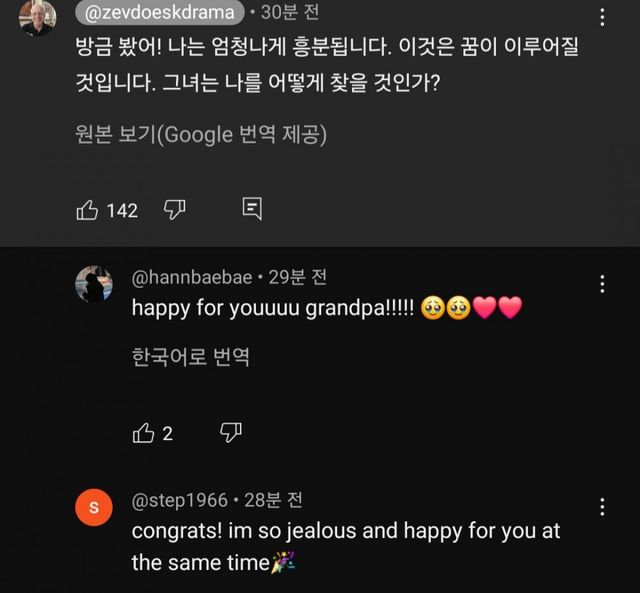Dislike the @zevdoeskdrama comment
This screenshot has height=593, width=640.
coord(175,210)
